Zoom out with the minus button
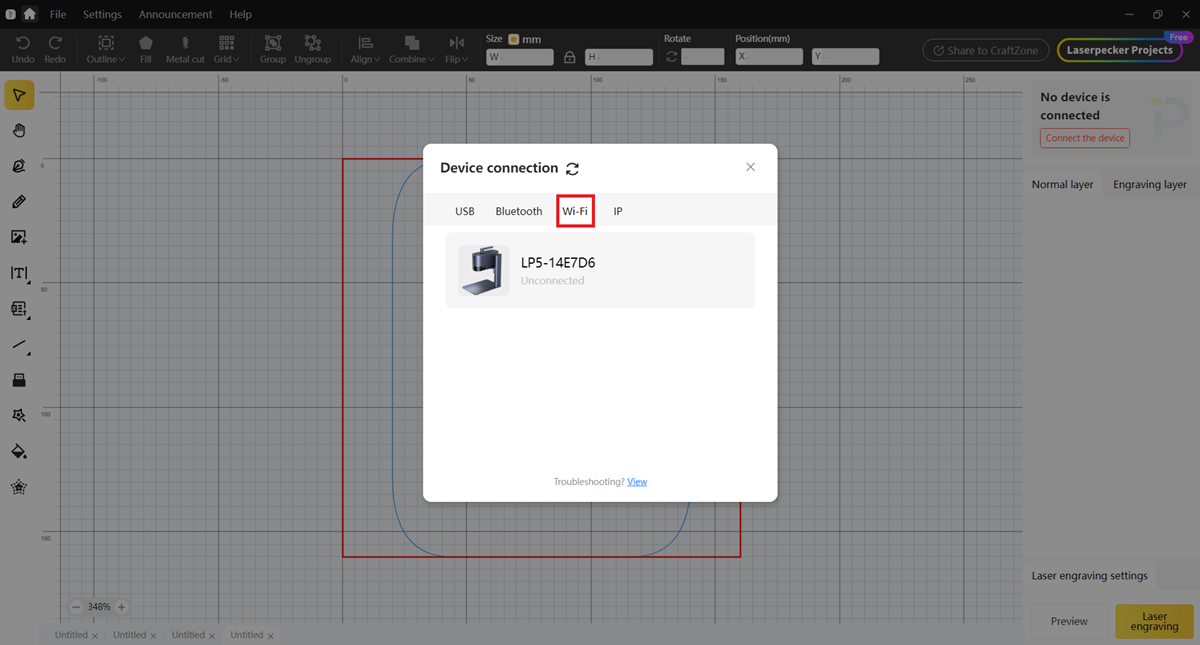Screen dimensions: 1200x645 tap(77, 607)
